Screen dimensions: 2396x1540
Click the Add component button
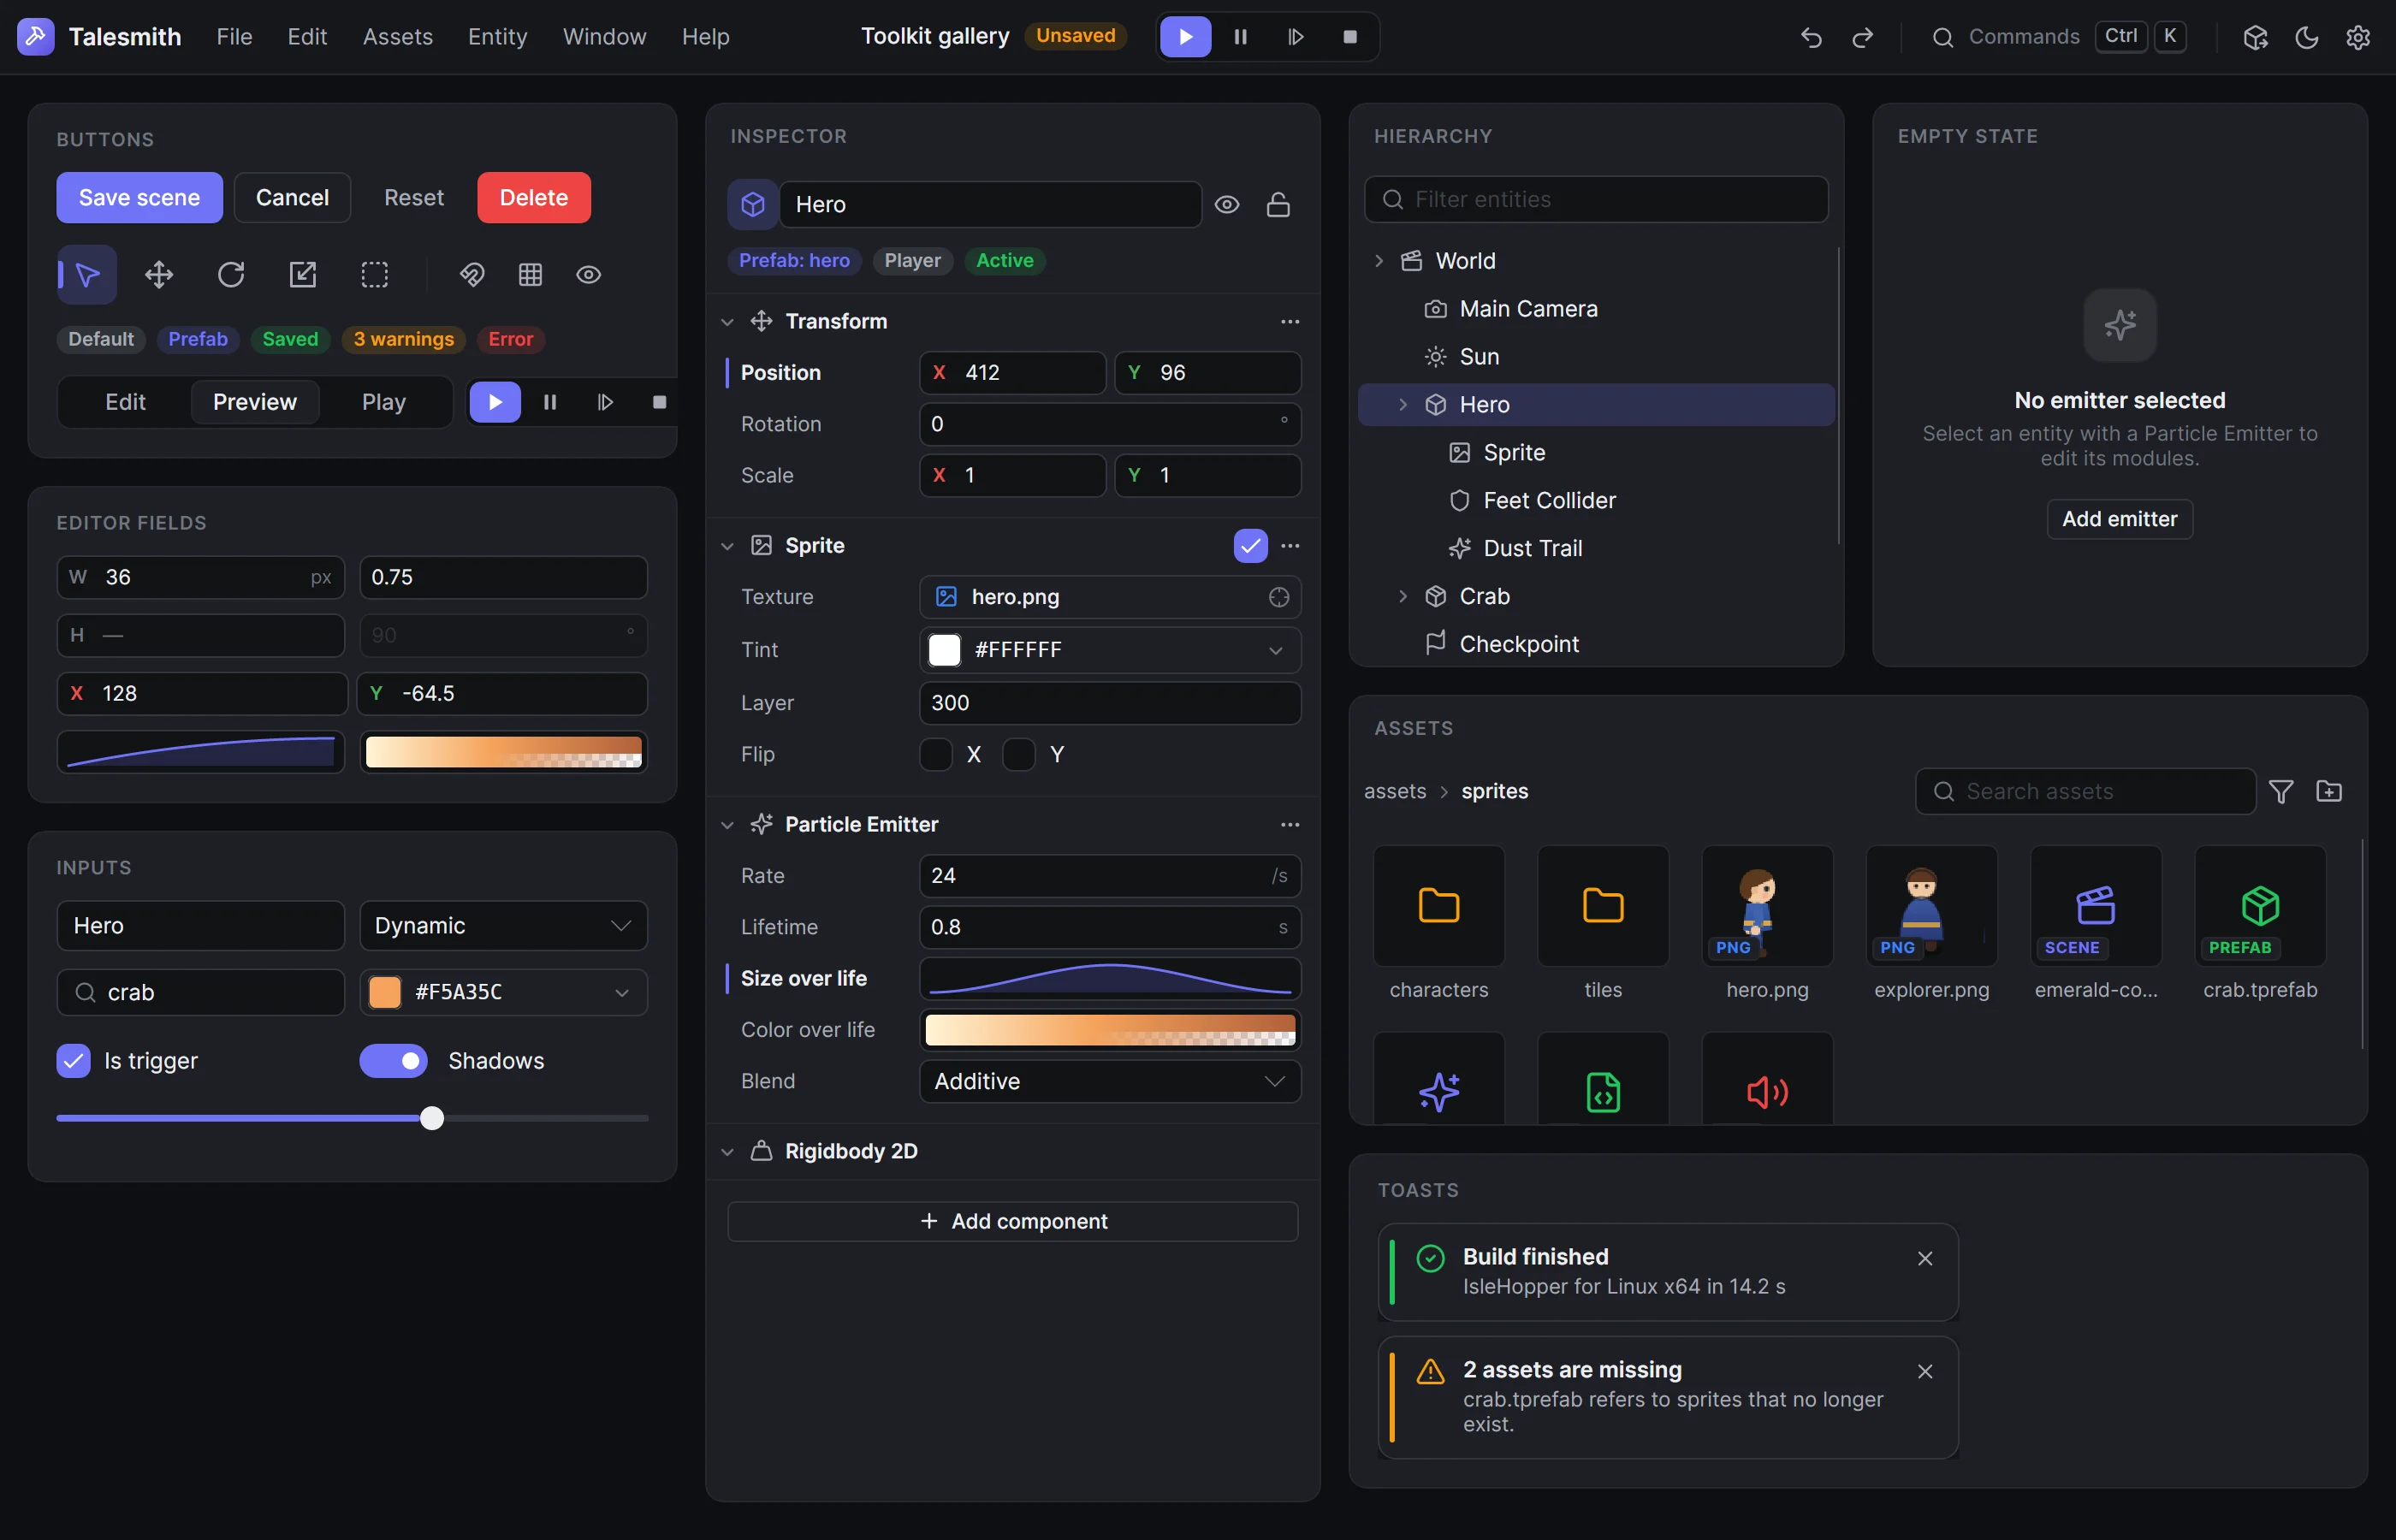pyautogui.click(x=1012, y=1222)
